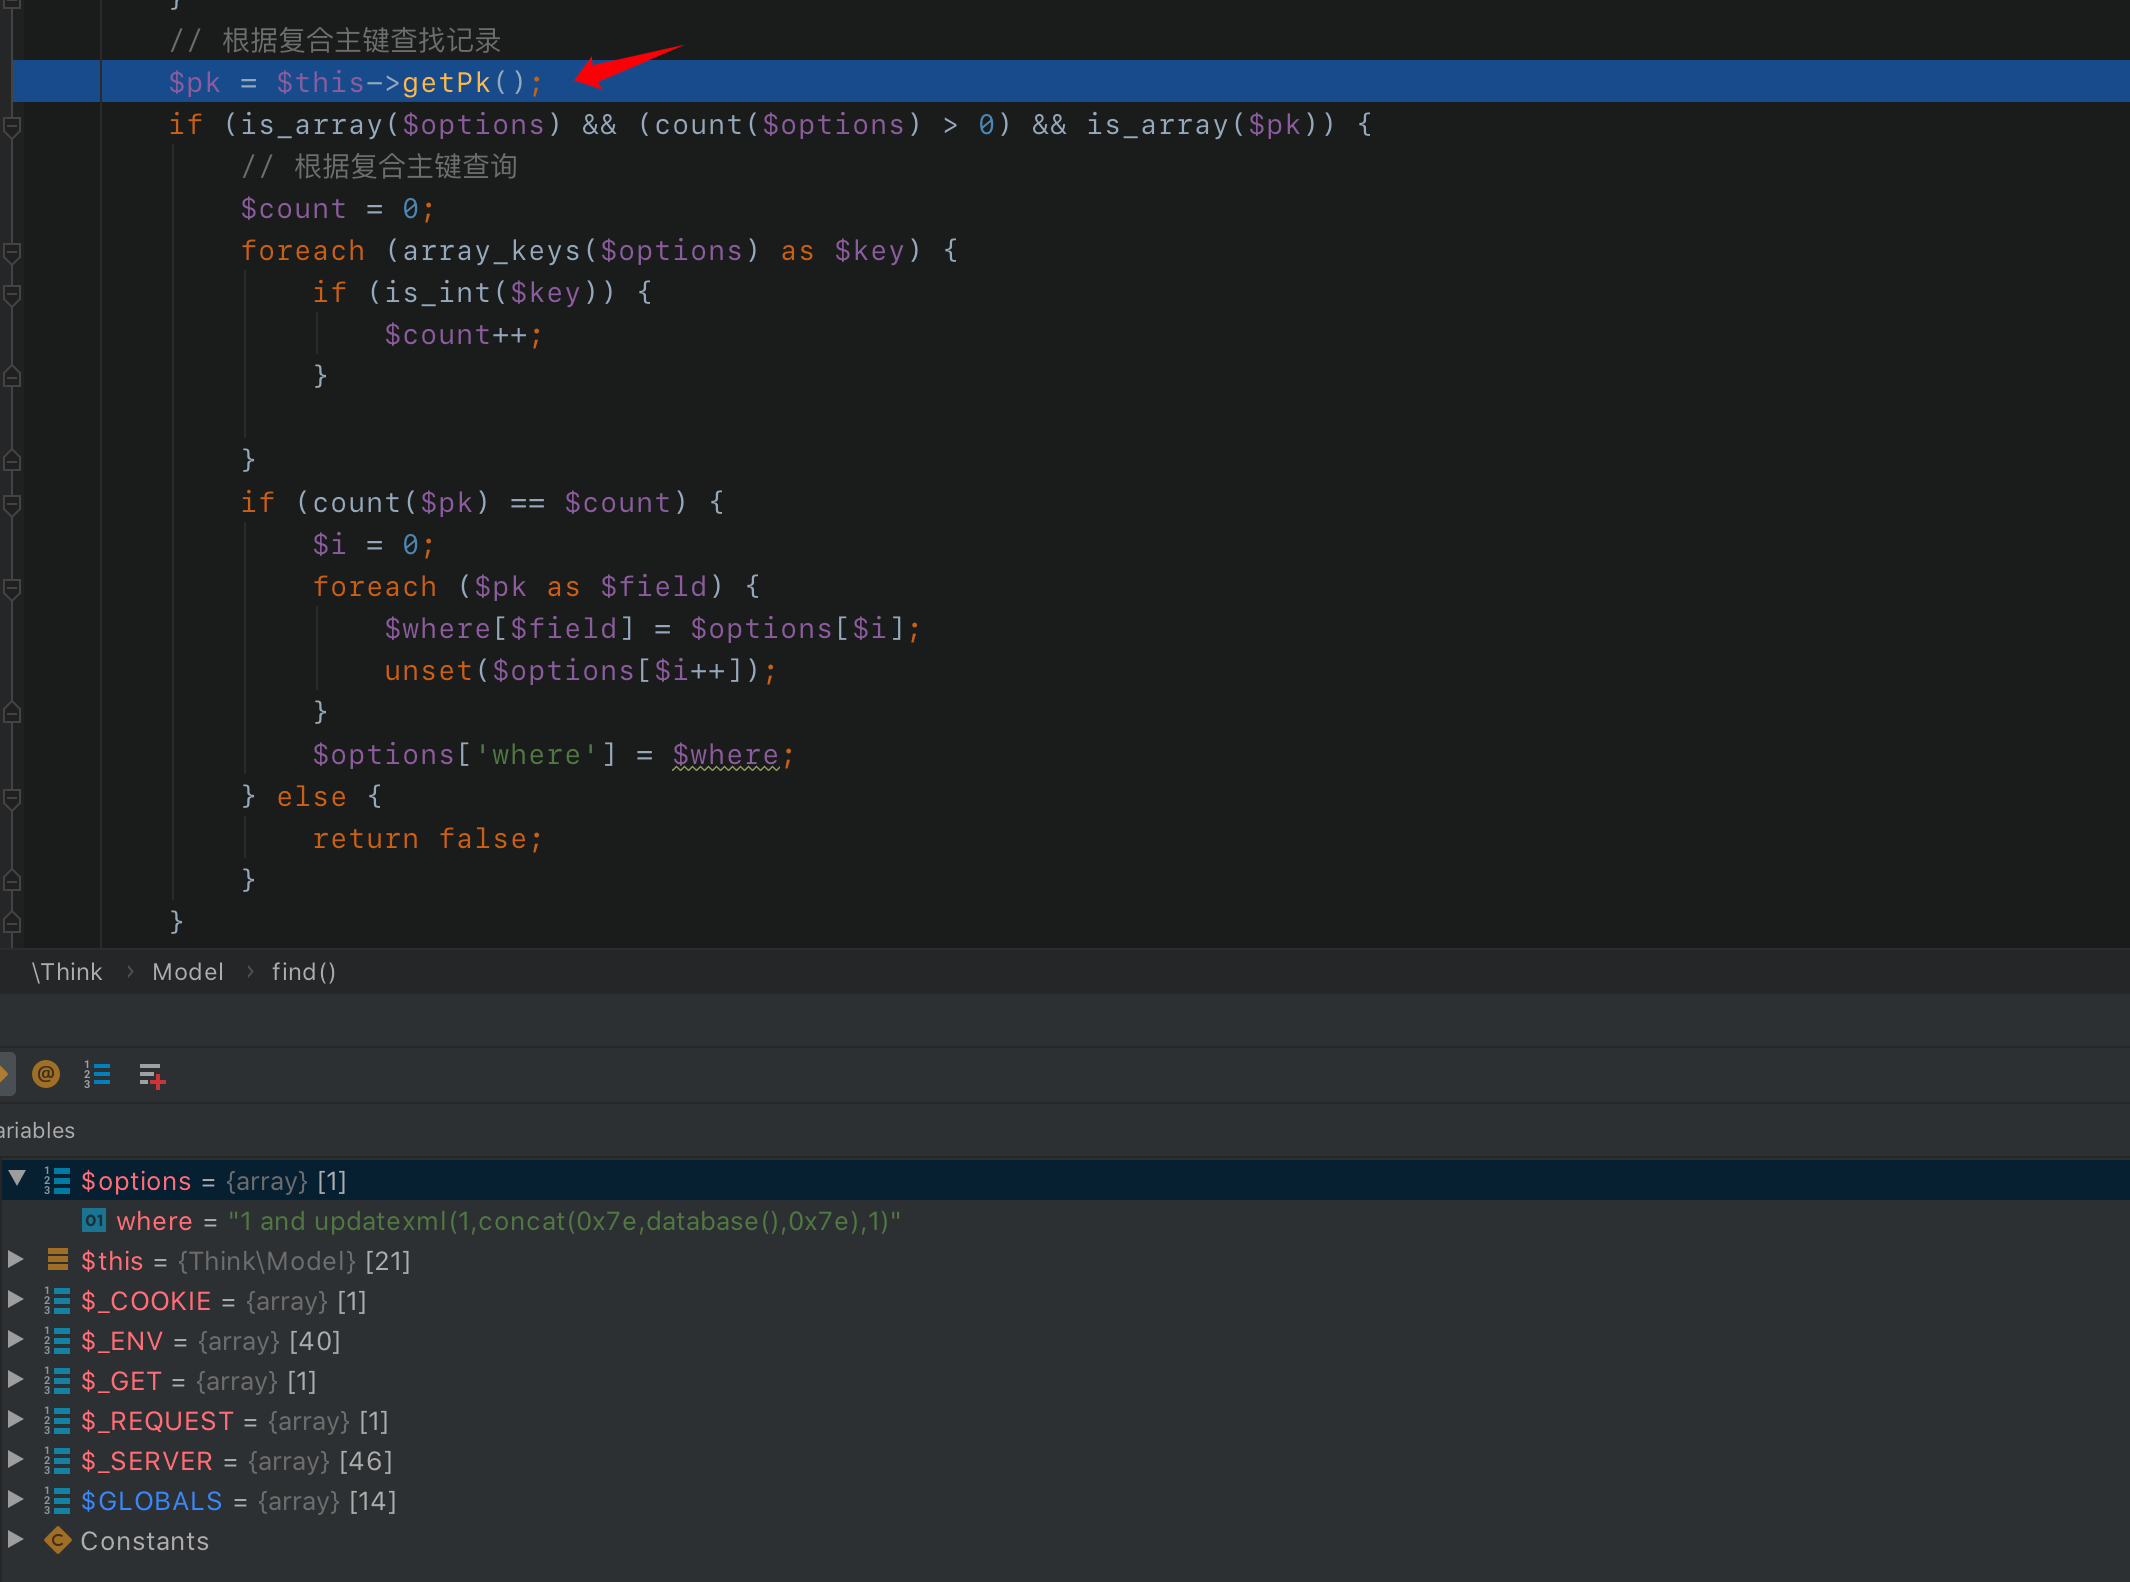Collapse the $options variable node
Image resolution: width=2130 pixels, height=1582 pixels.
pyautogui.click(x=17, y=1179)
